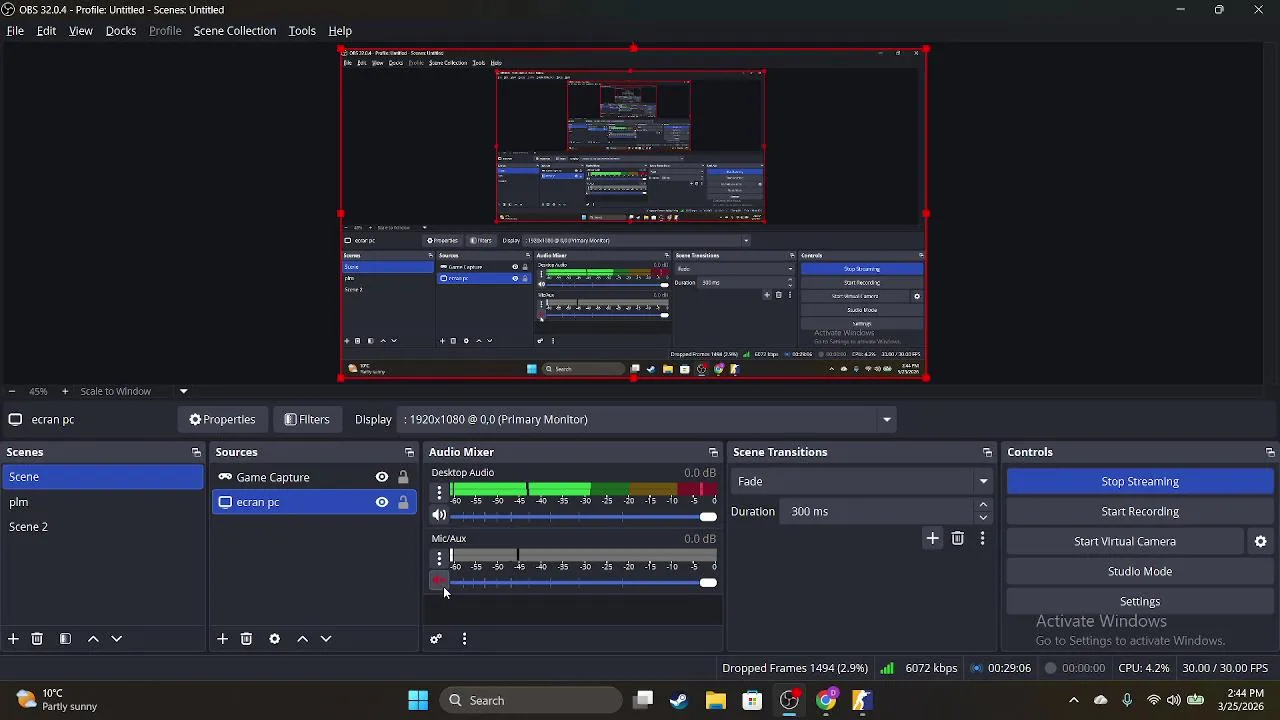The image size is (1280, 720).
Task: Open View menu
Action: [x=81, y=31]
